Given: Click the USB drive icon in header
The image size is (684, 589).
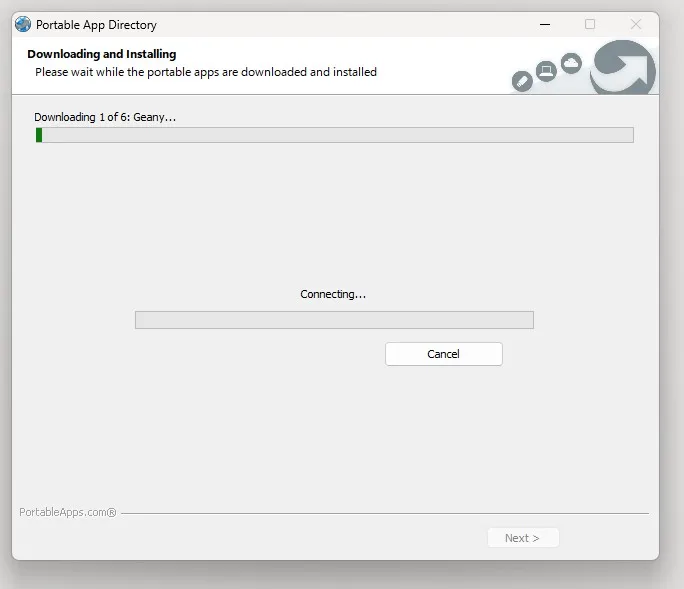Looking at the screenshot, I should click(x=522, y=81).
